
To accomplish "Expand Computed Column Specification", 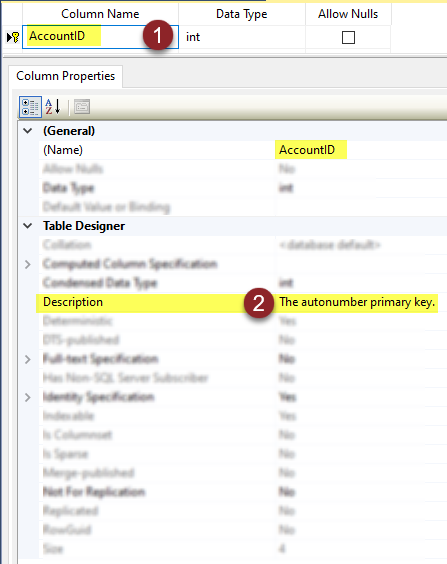I will click(28, 264).
